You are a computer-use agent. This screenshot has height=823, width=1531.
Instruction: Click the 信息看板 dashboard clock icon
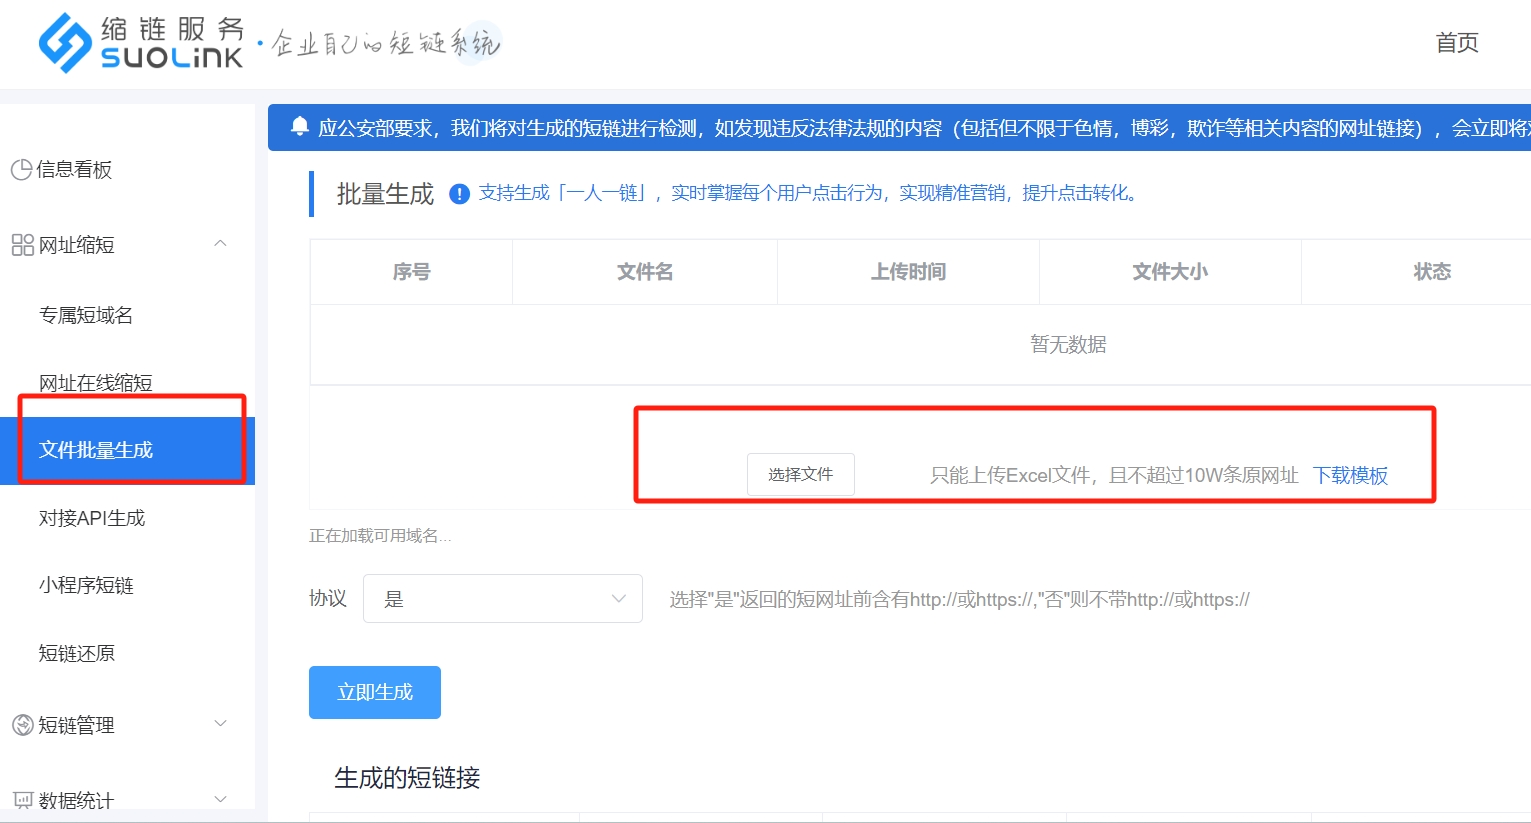[x=21, y=170]
